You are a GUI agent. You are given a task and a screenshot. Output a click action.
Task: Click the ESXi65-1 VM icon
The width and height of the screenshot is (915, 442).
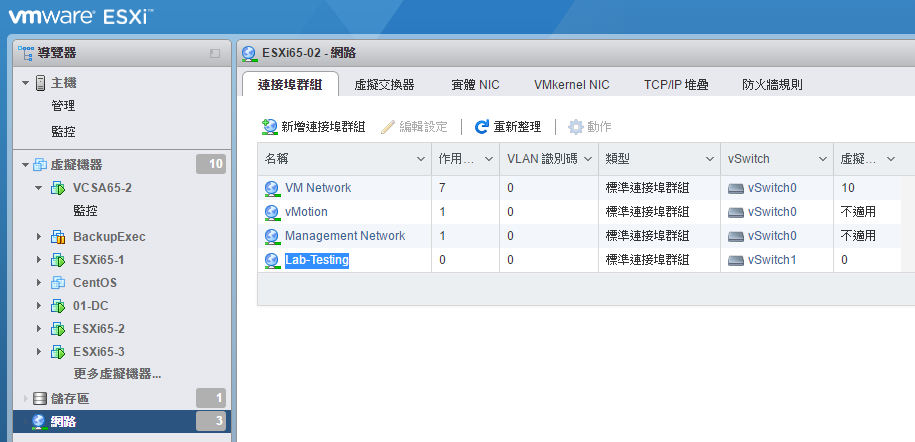click(58, 260)
